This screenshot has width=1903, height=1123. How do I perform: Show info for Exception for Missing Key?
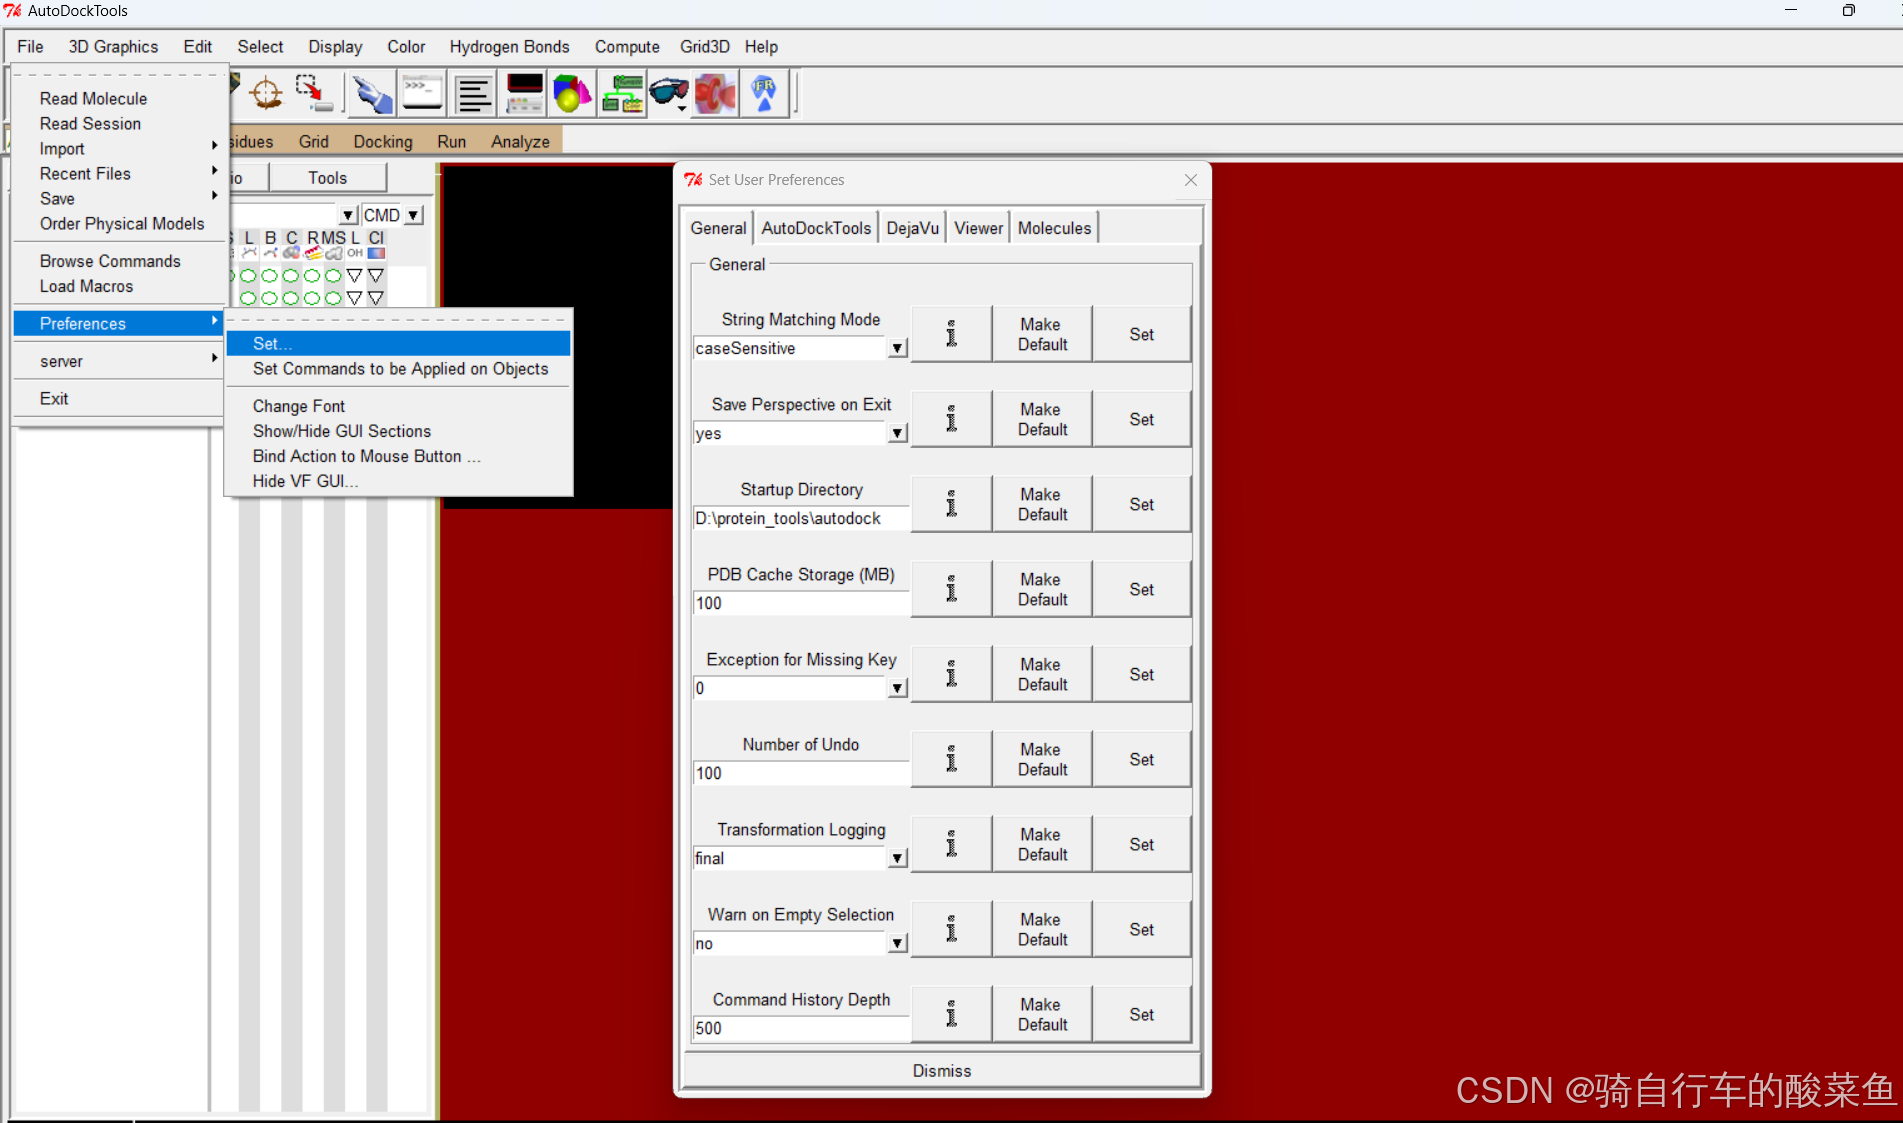coord(951,674)
